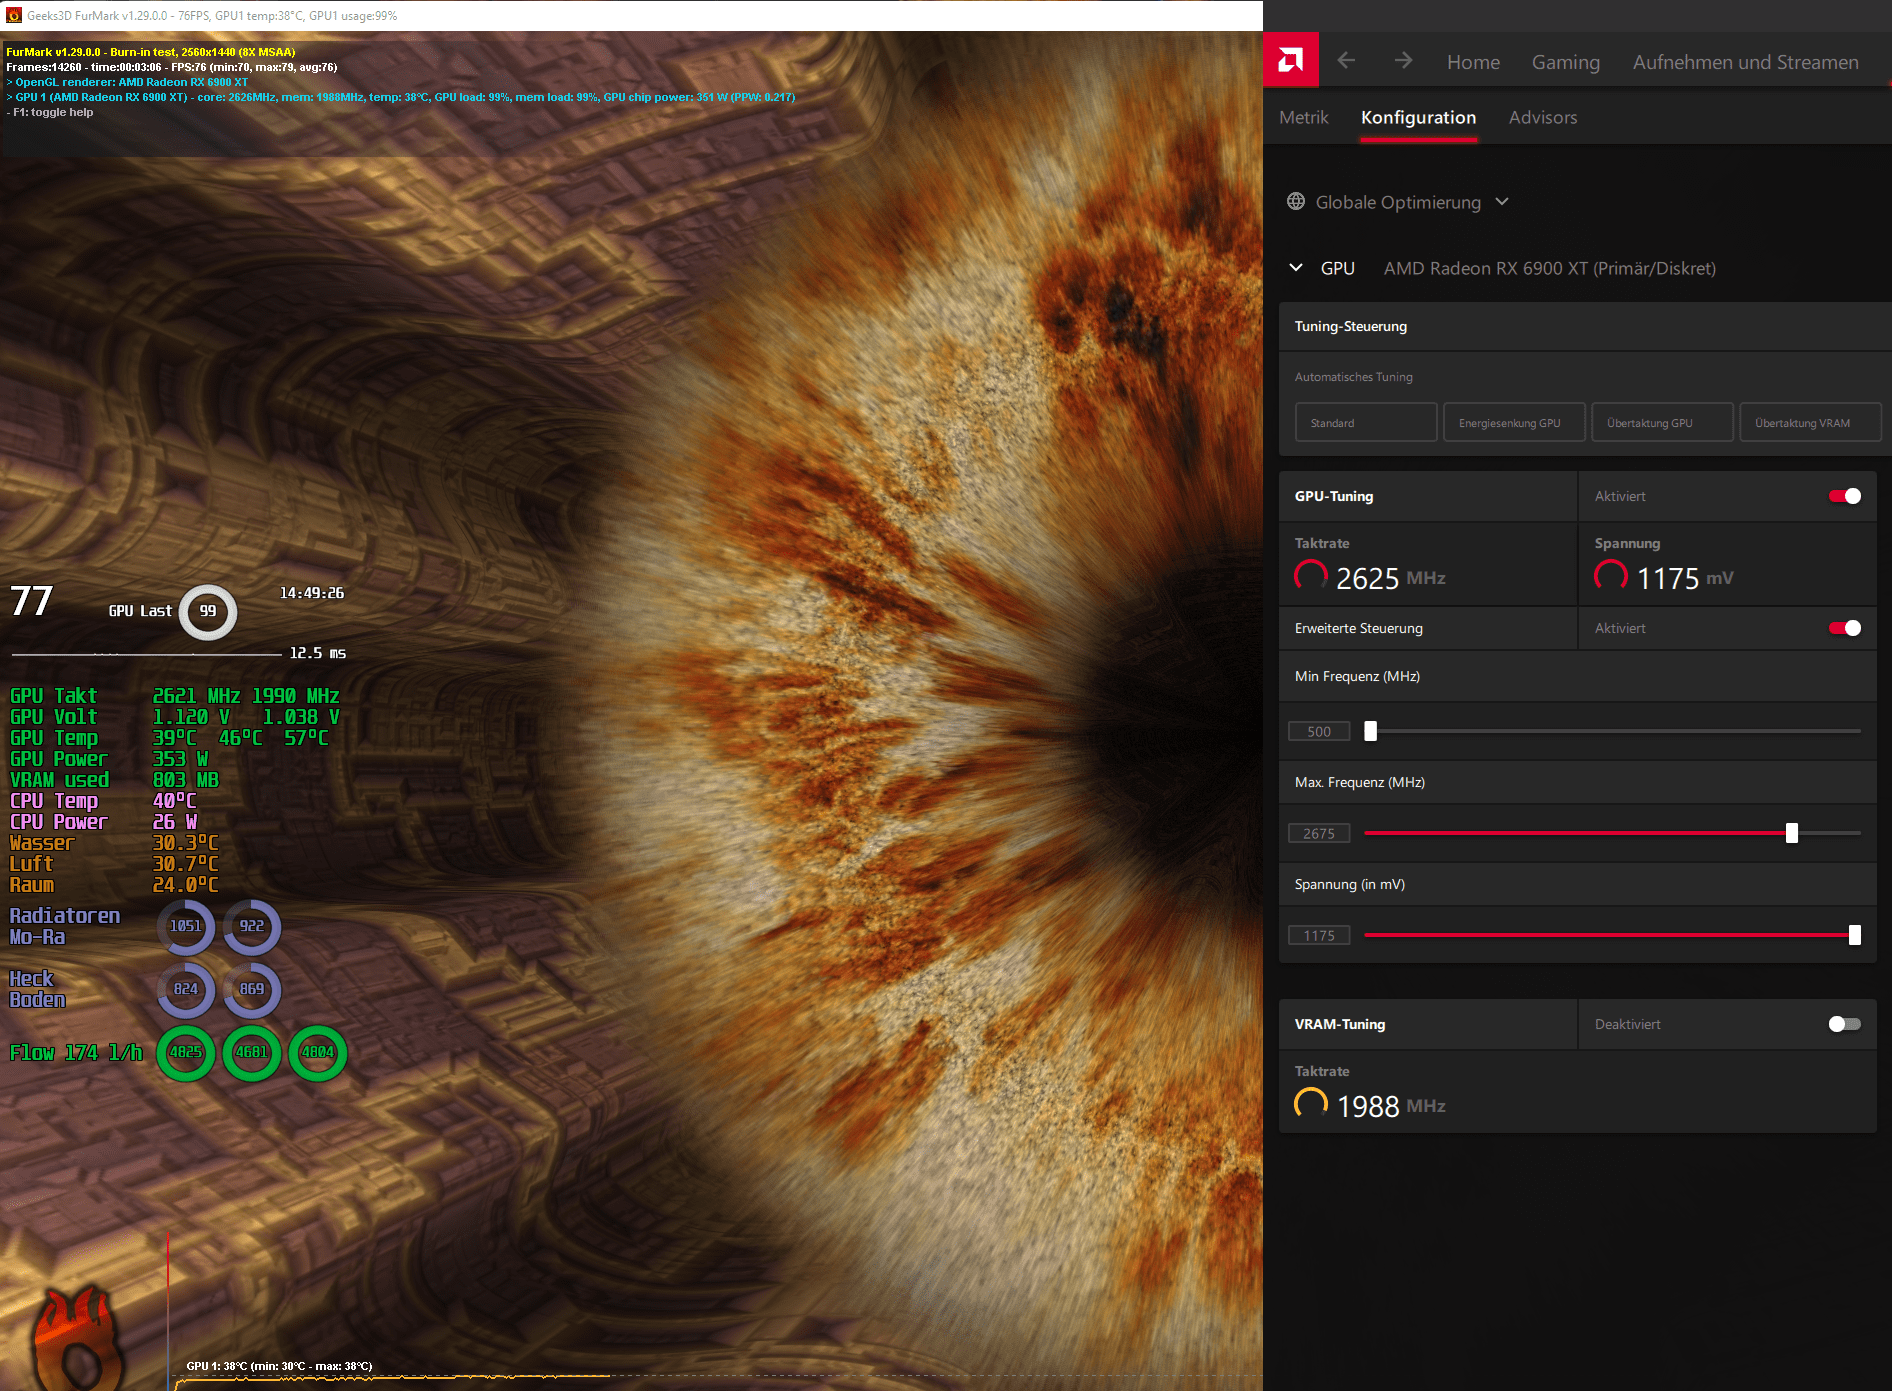Click the Max. Frequenz value field 2675

pyautogui.click(x=1319, y=833)
